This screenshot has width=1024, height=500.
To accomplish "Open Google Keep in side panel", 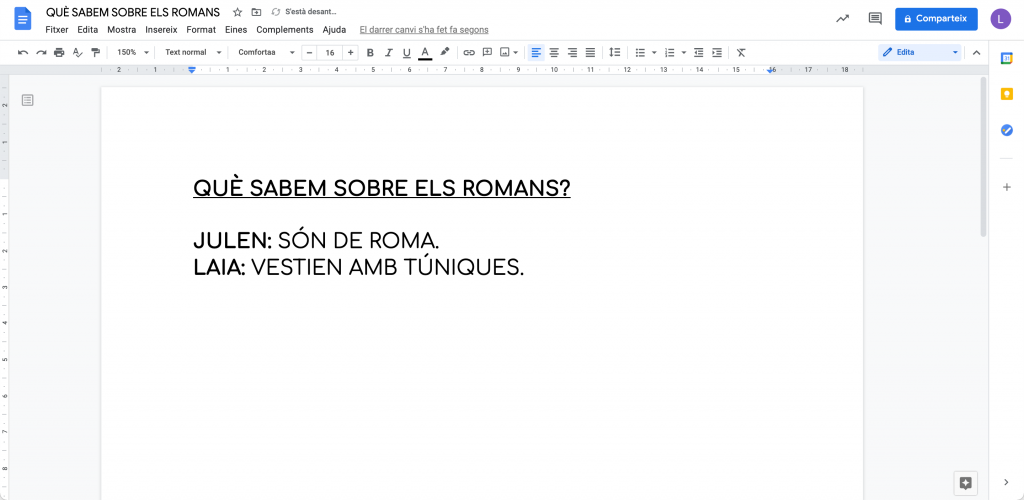I will click(x=1007, y=94).
